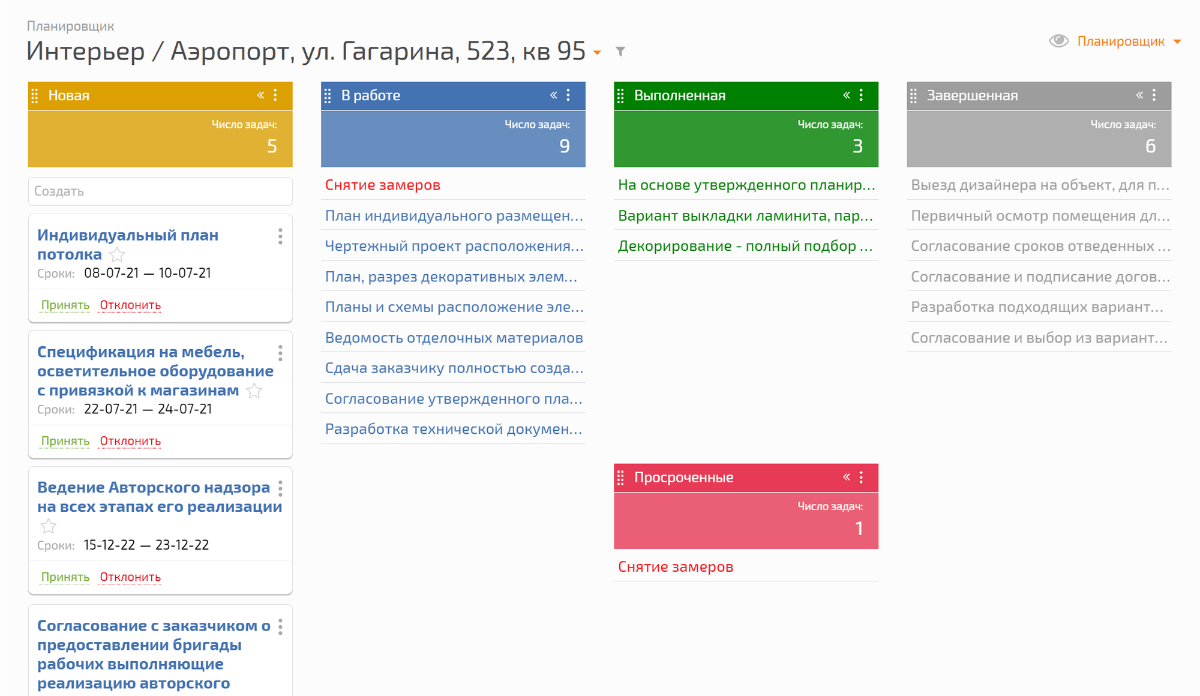This screenshot has height=696, width=1200.
Task: Open options menu on Ведение Авторского надзора card
Action: pos(280,488)
